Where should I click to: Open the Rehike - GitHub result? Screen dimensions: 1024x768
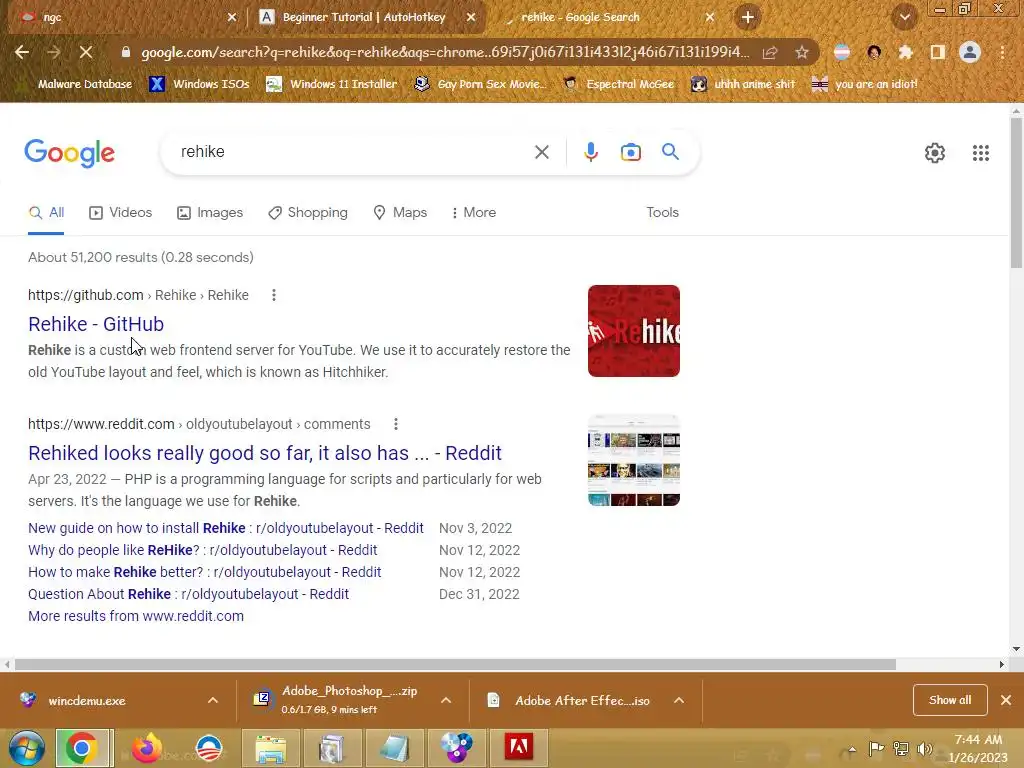(x=96, y=324)
